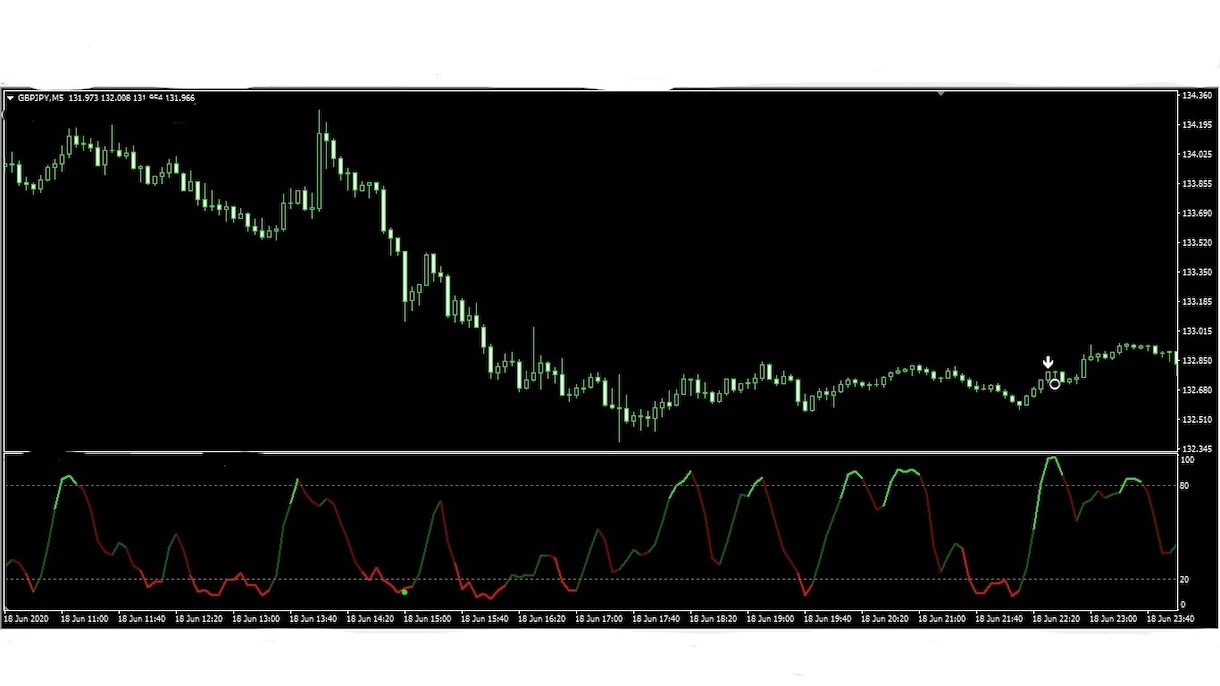Click the "18 Jun 20:20" time label
1220x686 pixels.
click(884, 619)
